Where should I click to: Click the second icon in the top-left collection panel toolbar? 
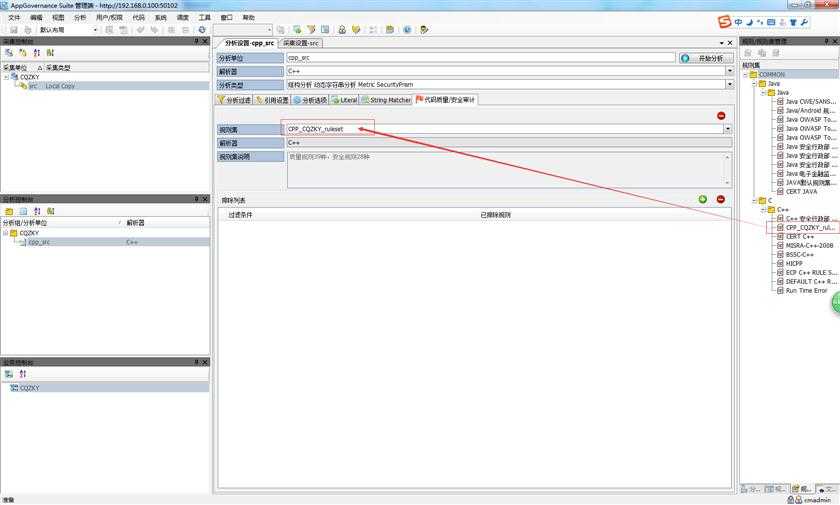22,52
